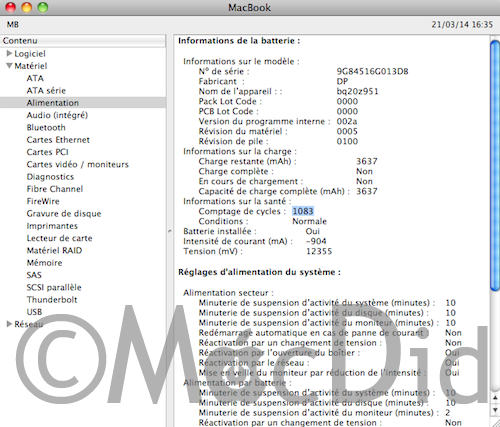500x427 pixels.
Task: Click the Révision de pile value 0100
Action: [347, 141]
